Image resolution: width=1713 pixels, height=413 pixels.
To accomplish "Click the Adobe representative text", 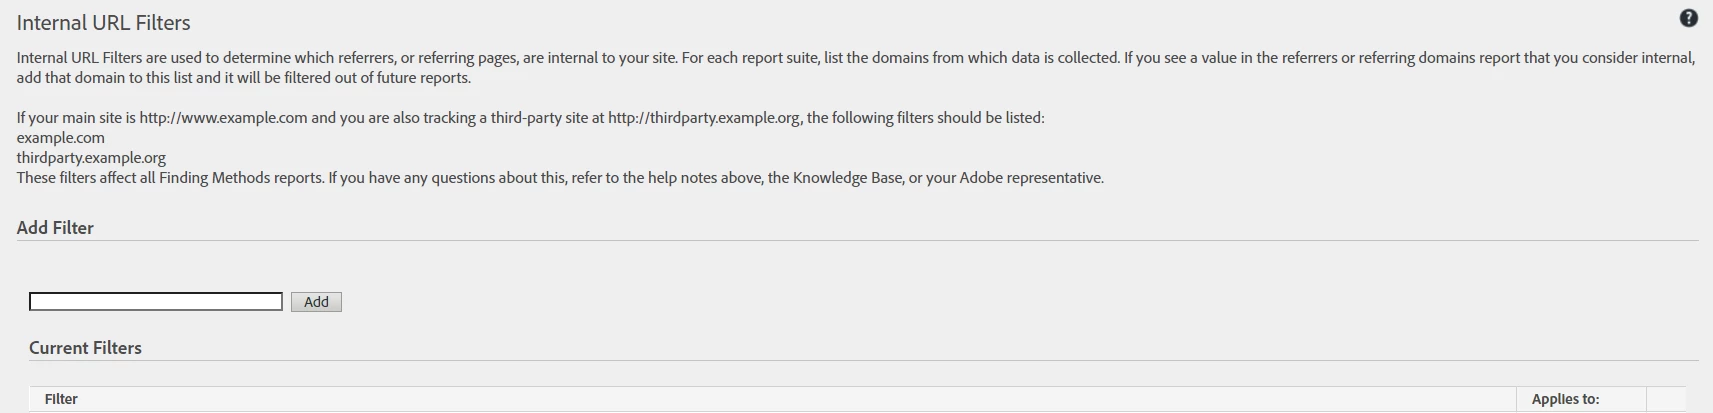I will pyautogui.click(x=1031, y=178).
